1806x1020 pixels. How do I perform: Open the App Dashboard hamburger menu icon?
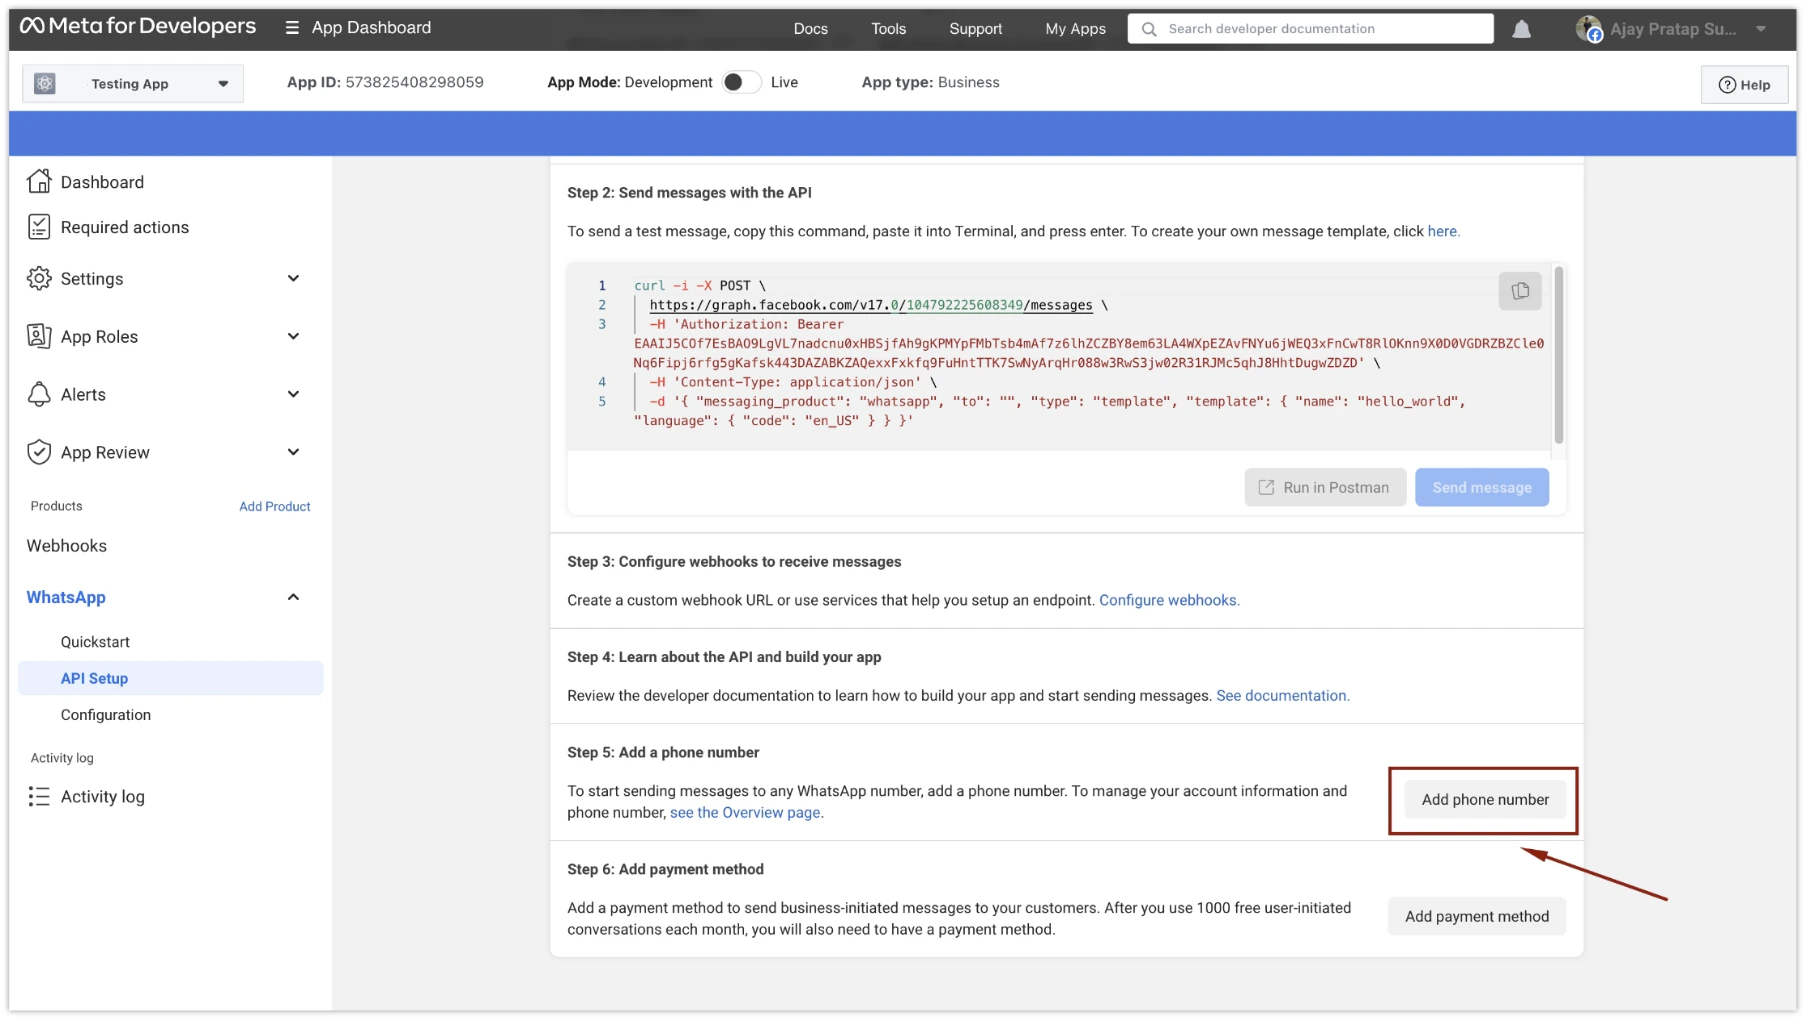click(x=292, y=28)
